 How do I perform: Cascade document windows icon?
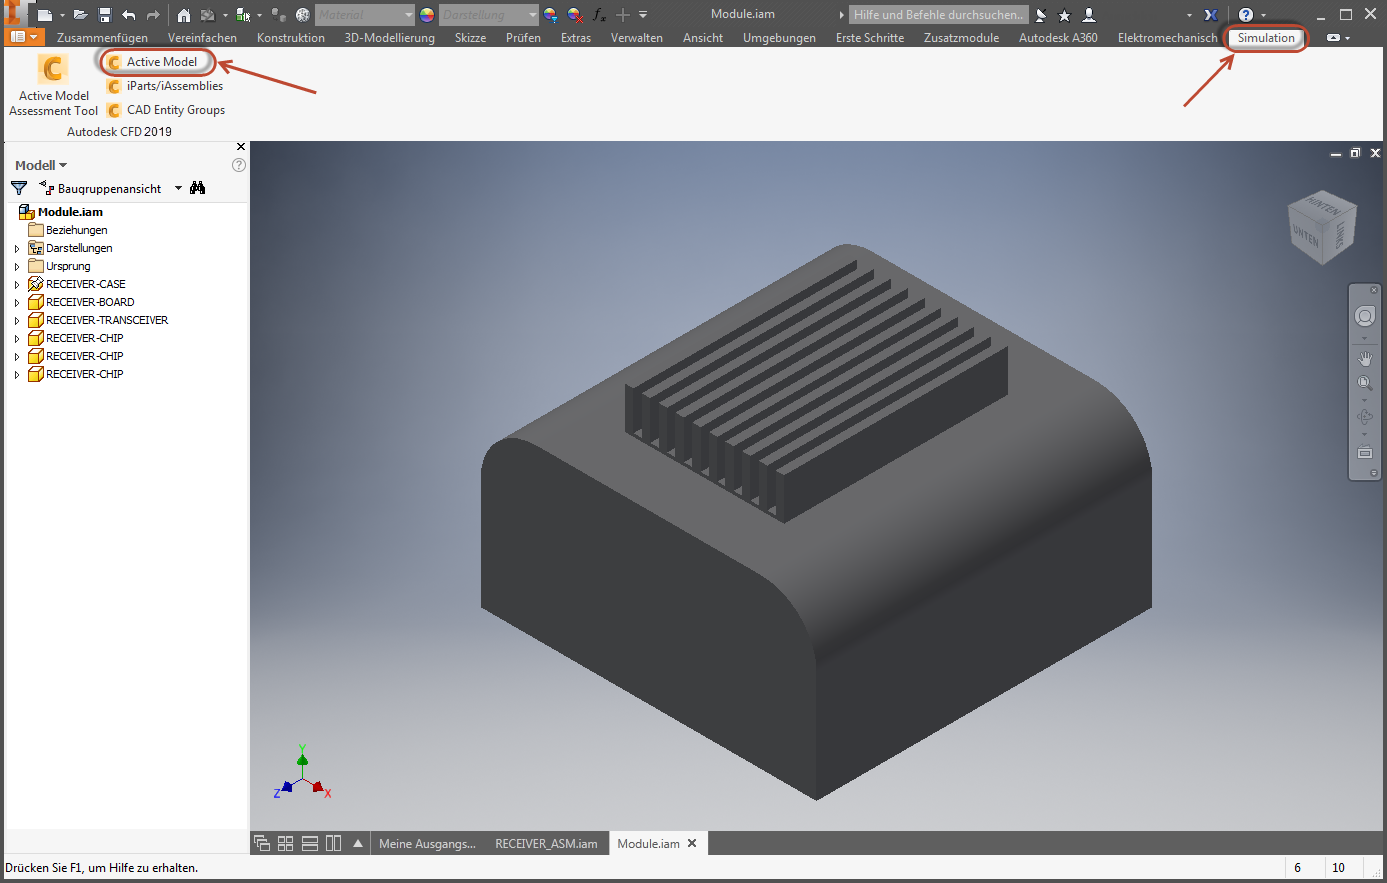pyautogui.click(x=262, y=843)
